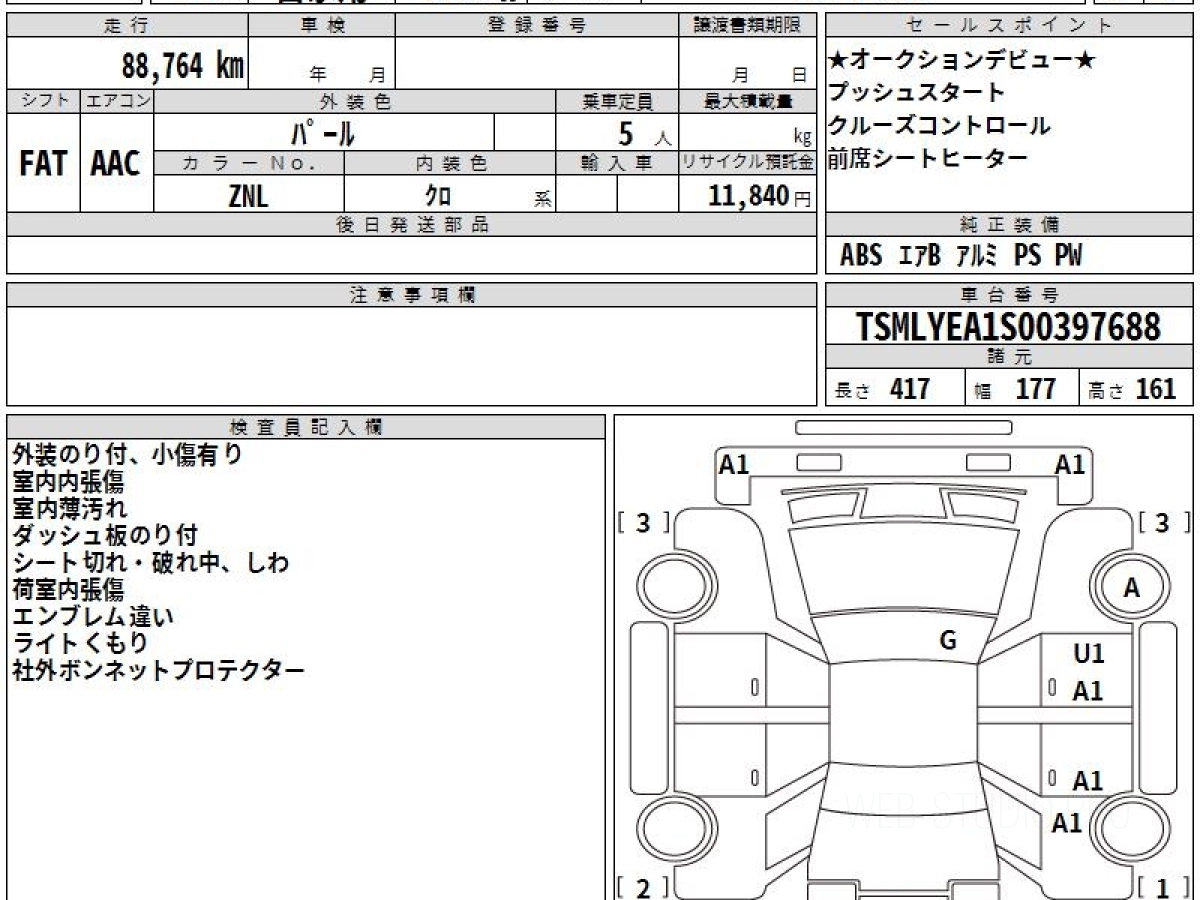Select the 5 人 seating capacity value
Image resolution: width=1200 pixels, height=900 pixels.
pyautogui.click(x=645, y=133)
